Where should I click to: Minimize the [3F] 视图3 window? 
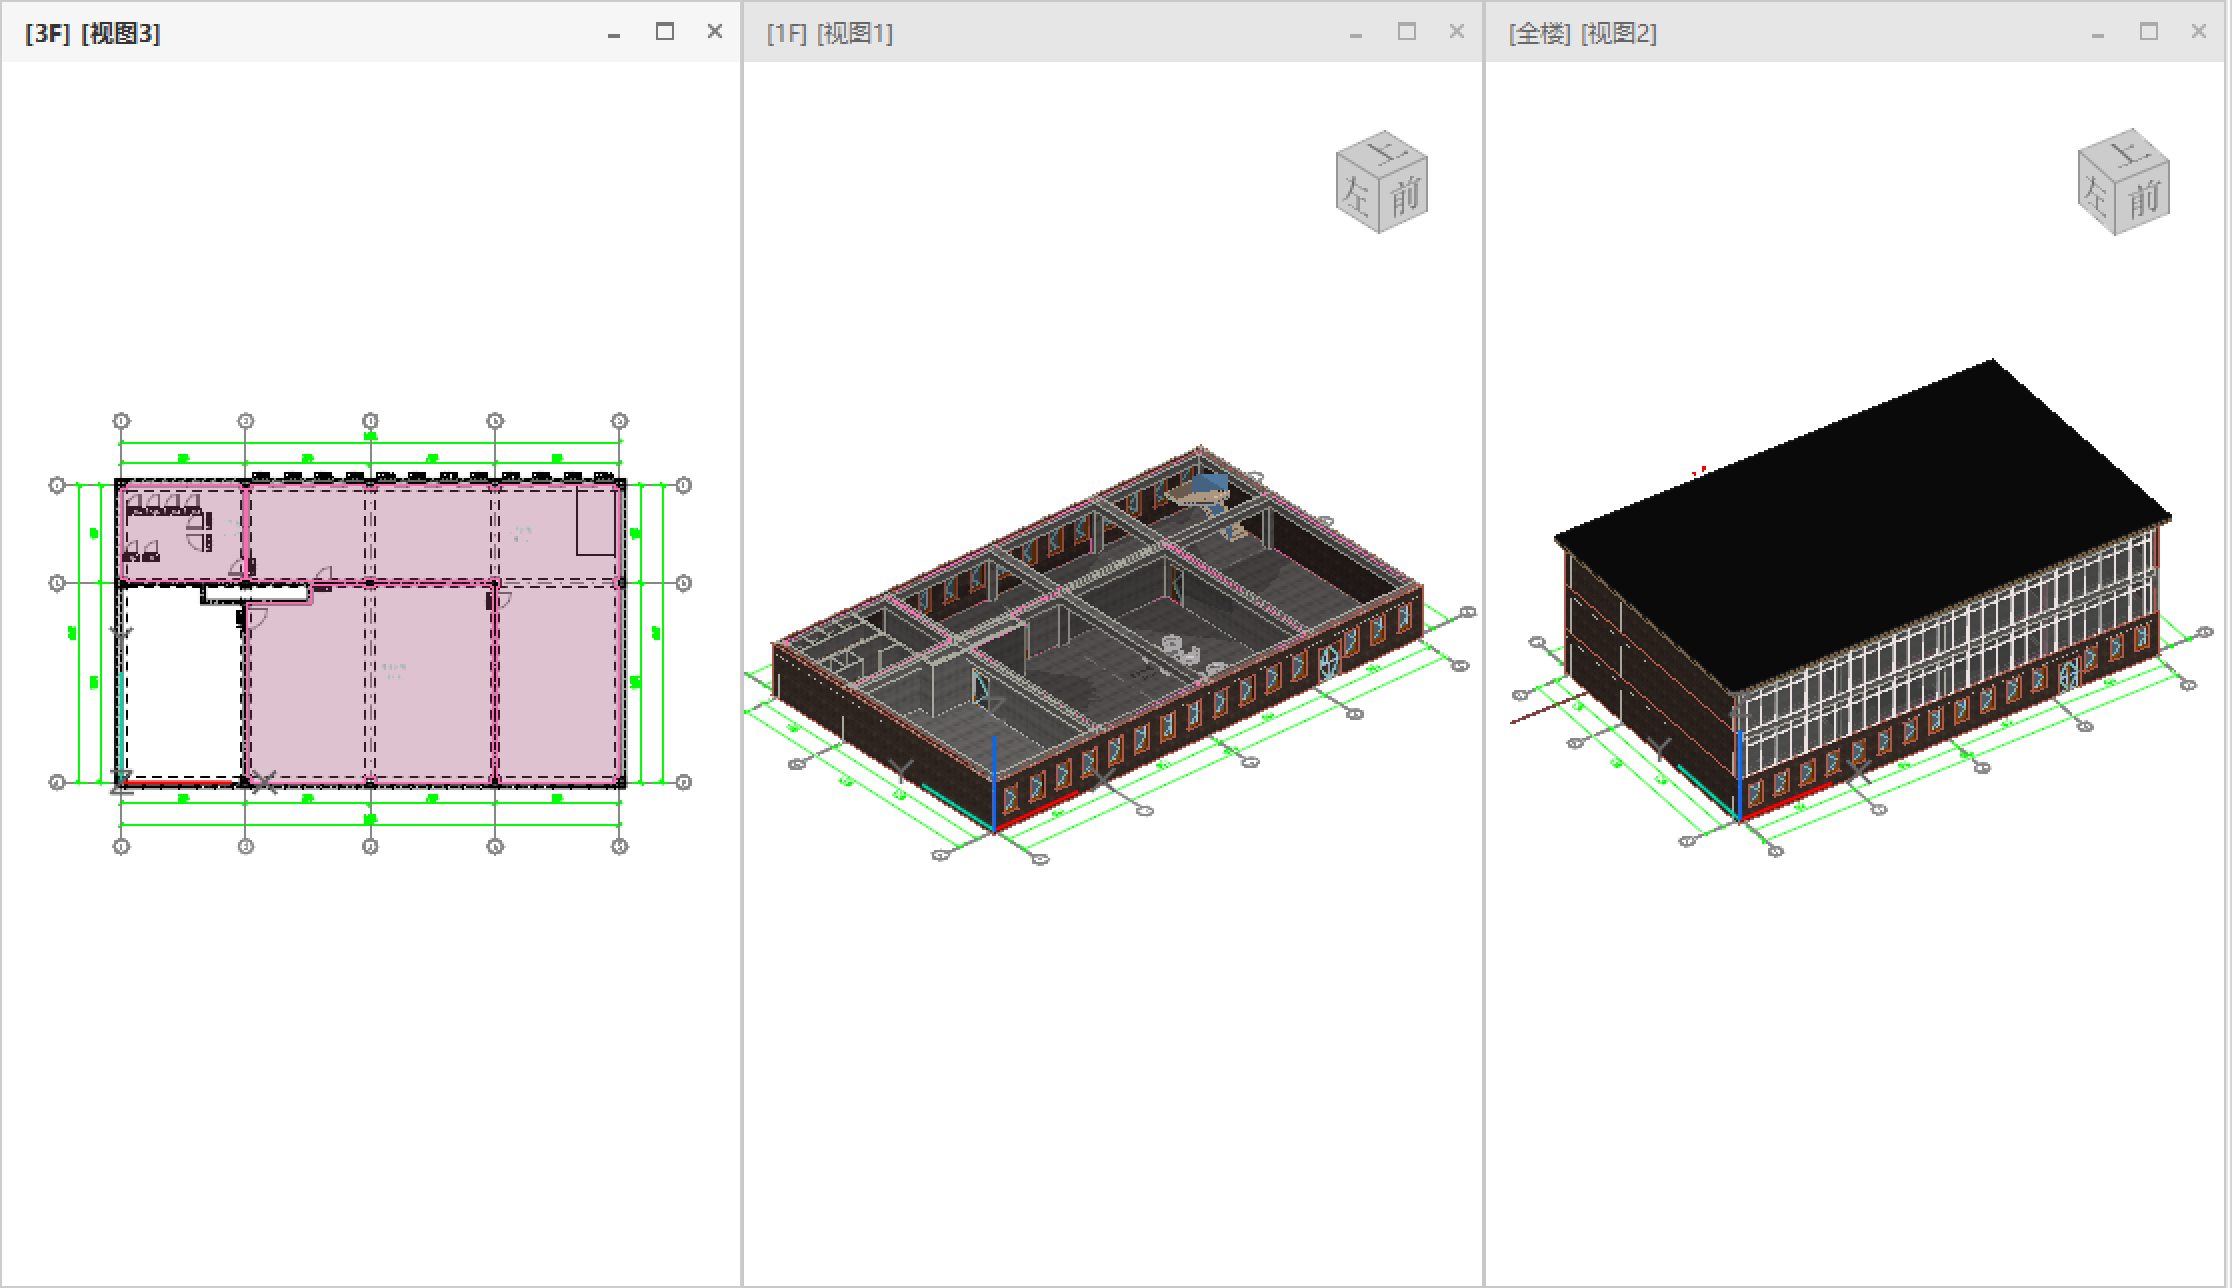click(x=614, y=34)
